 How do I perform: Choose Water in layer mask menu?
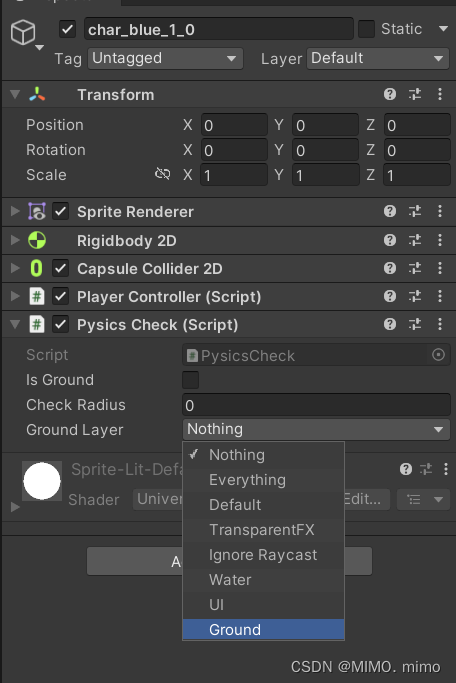263,580
